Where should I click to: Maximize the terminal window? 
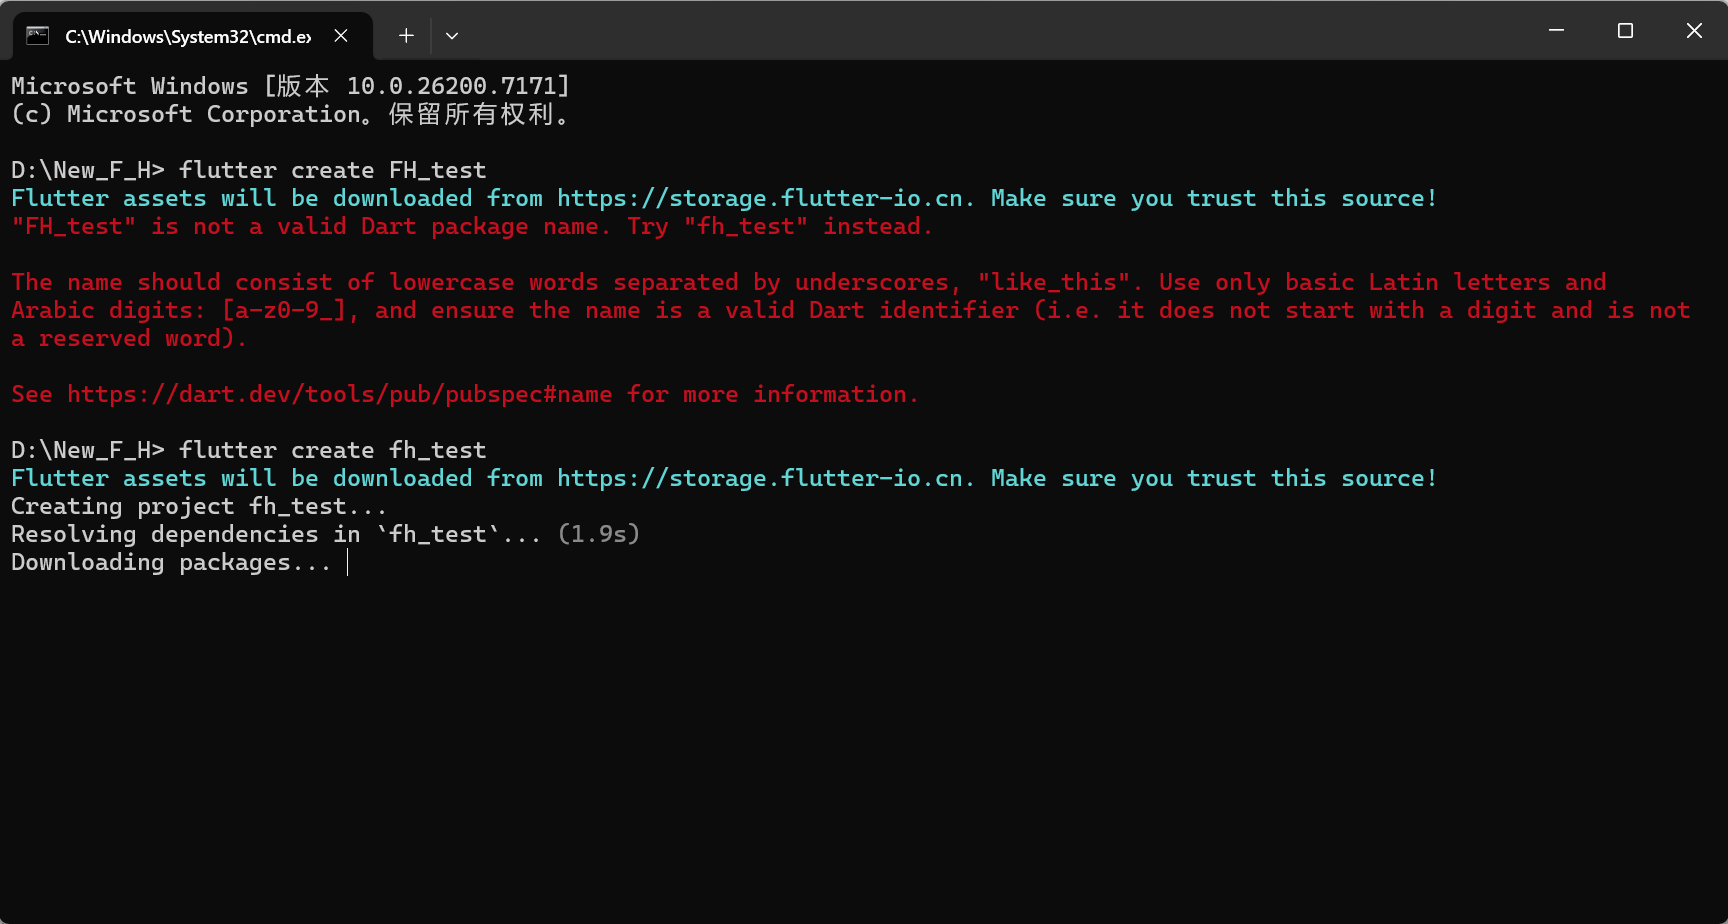(1625, 31)
